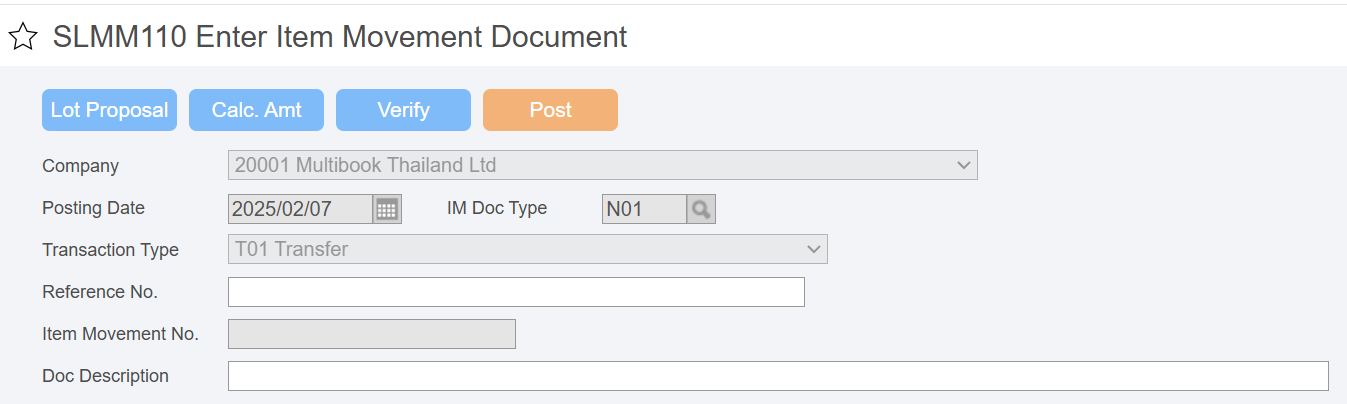The width and height of the screenshot is (1347, 404).
Task: Click the Doc Description label
Action: tap(105, 376)
